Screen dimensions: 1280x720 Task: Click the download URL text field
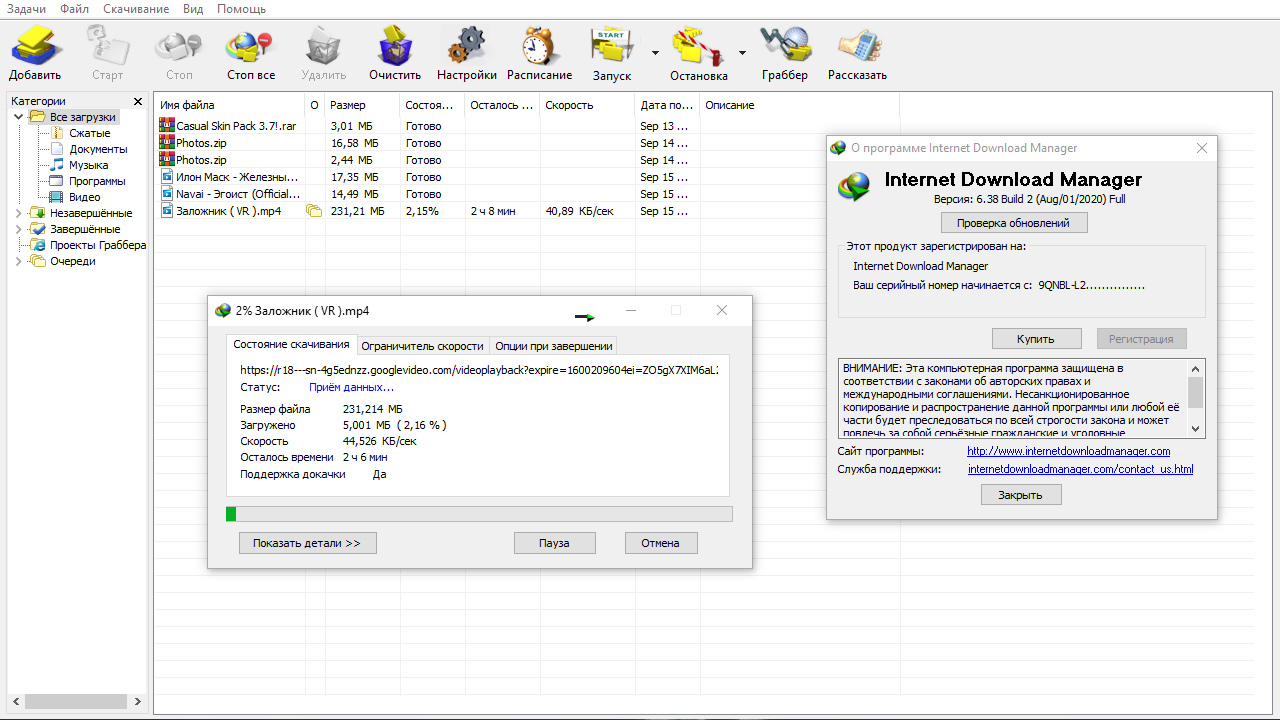[479, 370]
